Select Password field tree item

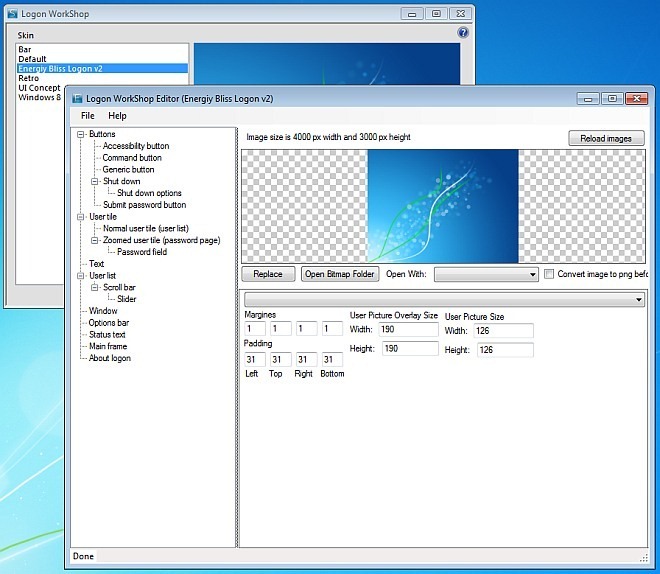pos(142,252)
